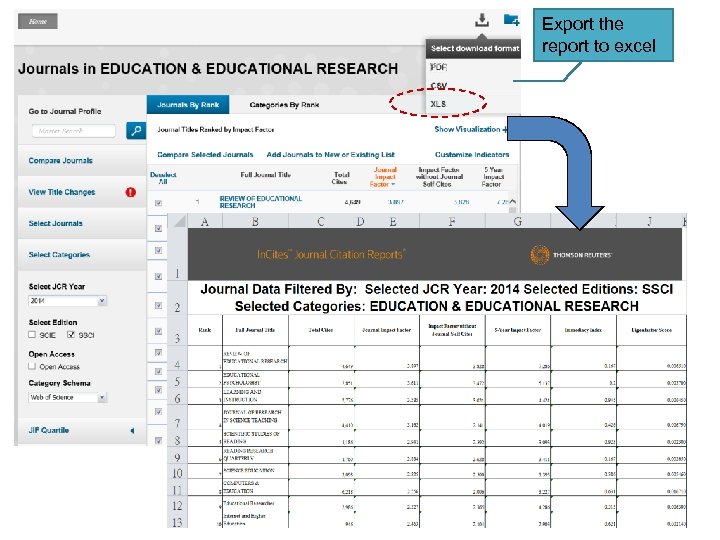The image size is (720, 540).
Task: Click the red alert icon beside View Title Changes
Action: tap(131, 192)
